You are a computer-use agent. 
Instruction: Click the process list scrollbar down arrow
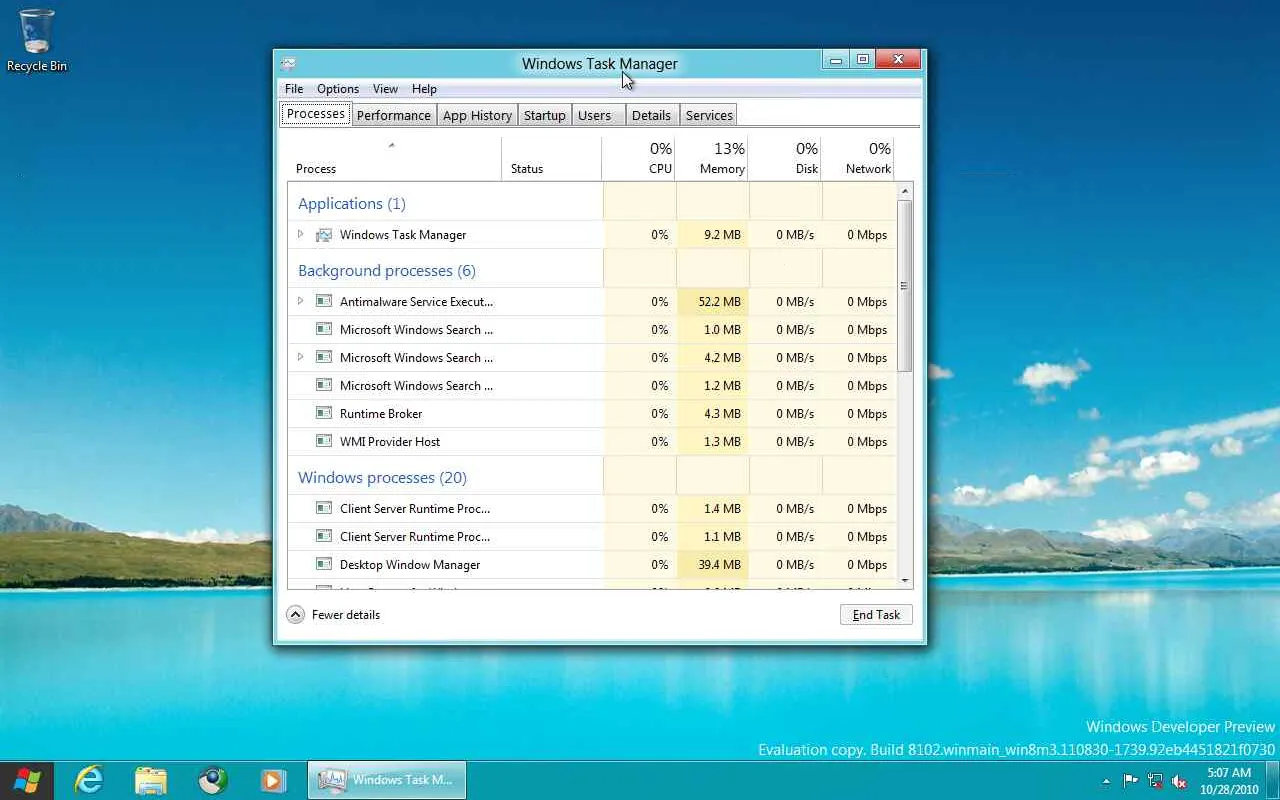click(x=905, y=580)
